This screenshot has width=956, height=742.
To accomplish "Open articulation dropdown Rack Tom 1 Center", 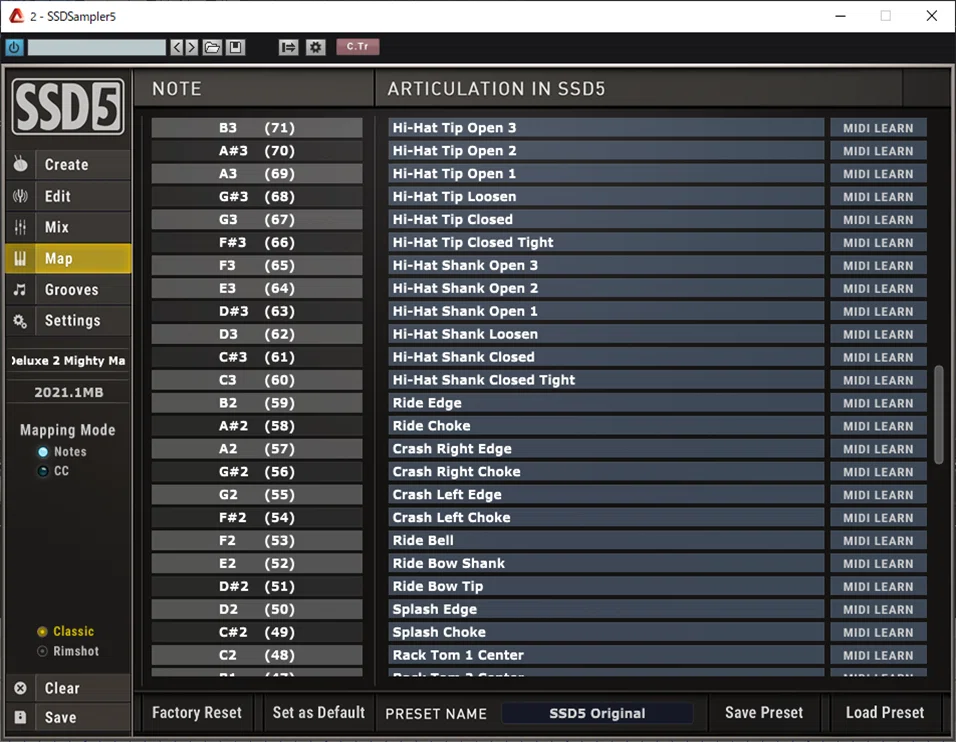I will coord(606,655).
